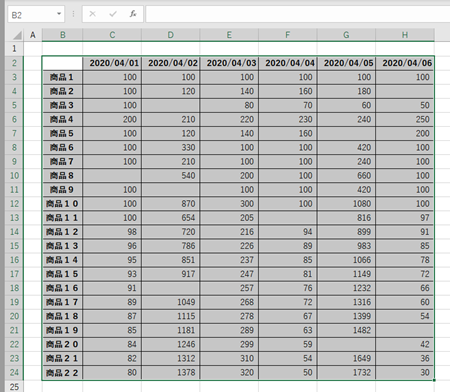This screenshot has height=392, width=450.
Task: Click the 商品４ row label cell
Action: (62, 119)
